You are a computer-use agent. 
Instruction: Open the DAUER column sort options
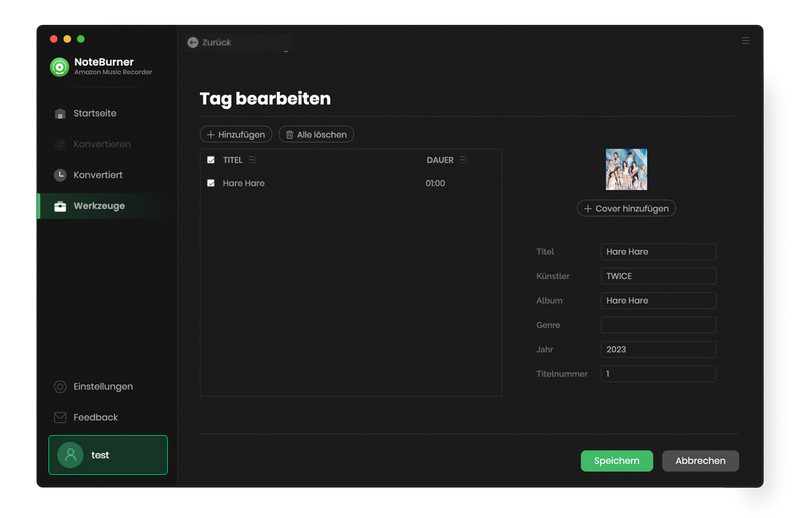pos(463,160)
